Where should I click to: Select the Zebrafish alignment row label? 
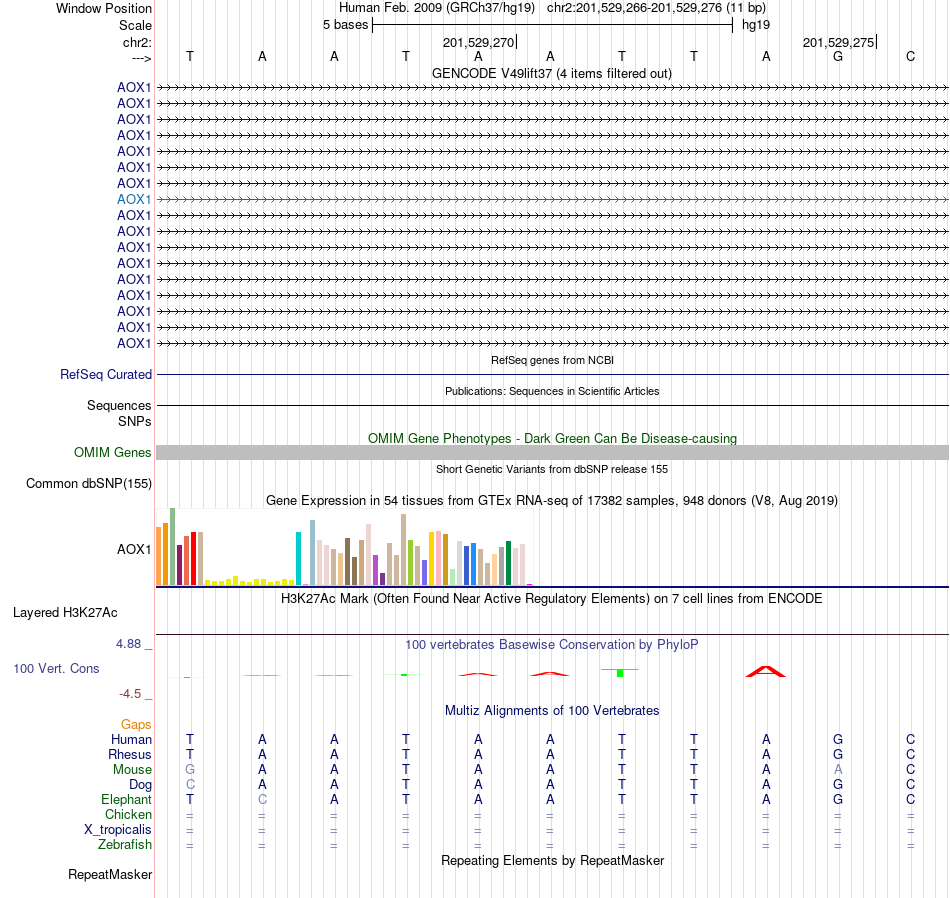click(125, 845)
